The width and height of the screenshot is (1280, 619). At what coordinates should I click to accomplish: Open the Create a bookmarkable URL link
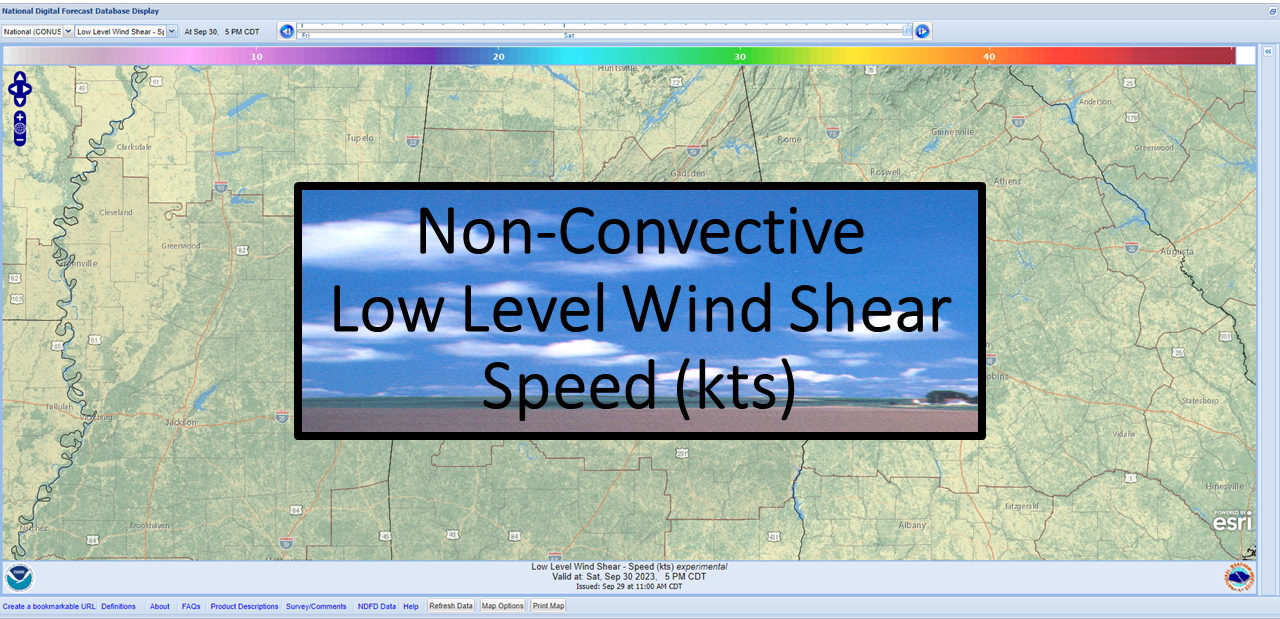(49, 606)
